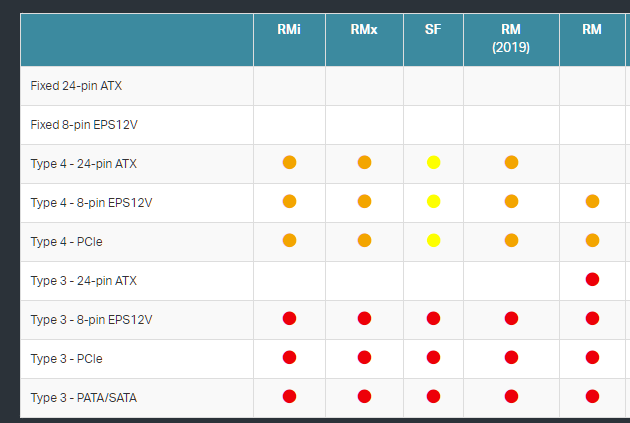
Task: Click the Type 3 - PCIe row label
Action: click(67, 358)
